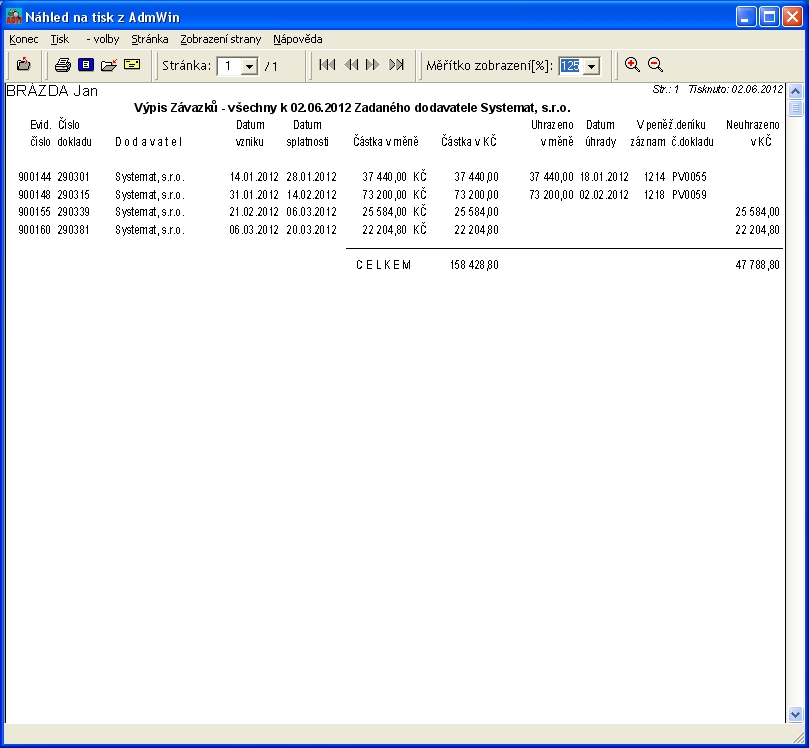Viewport: 809px width, 748px height.
Task: Open the Zobrazení strany menu
Action: 221,39
